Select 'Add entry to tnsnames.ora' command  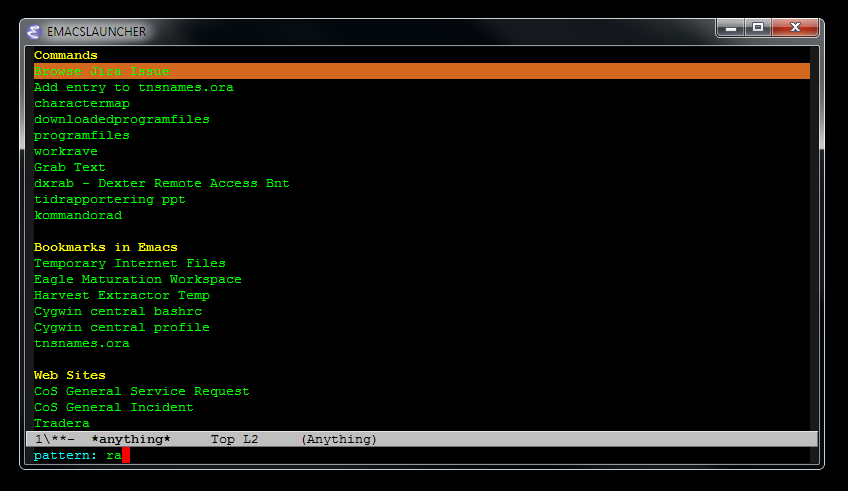click(134, 88)
